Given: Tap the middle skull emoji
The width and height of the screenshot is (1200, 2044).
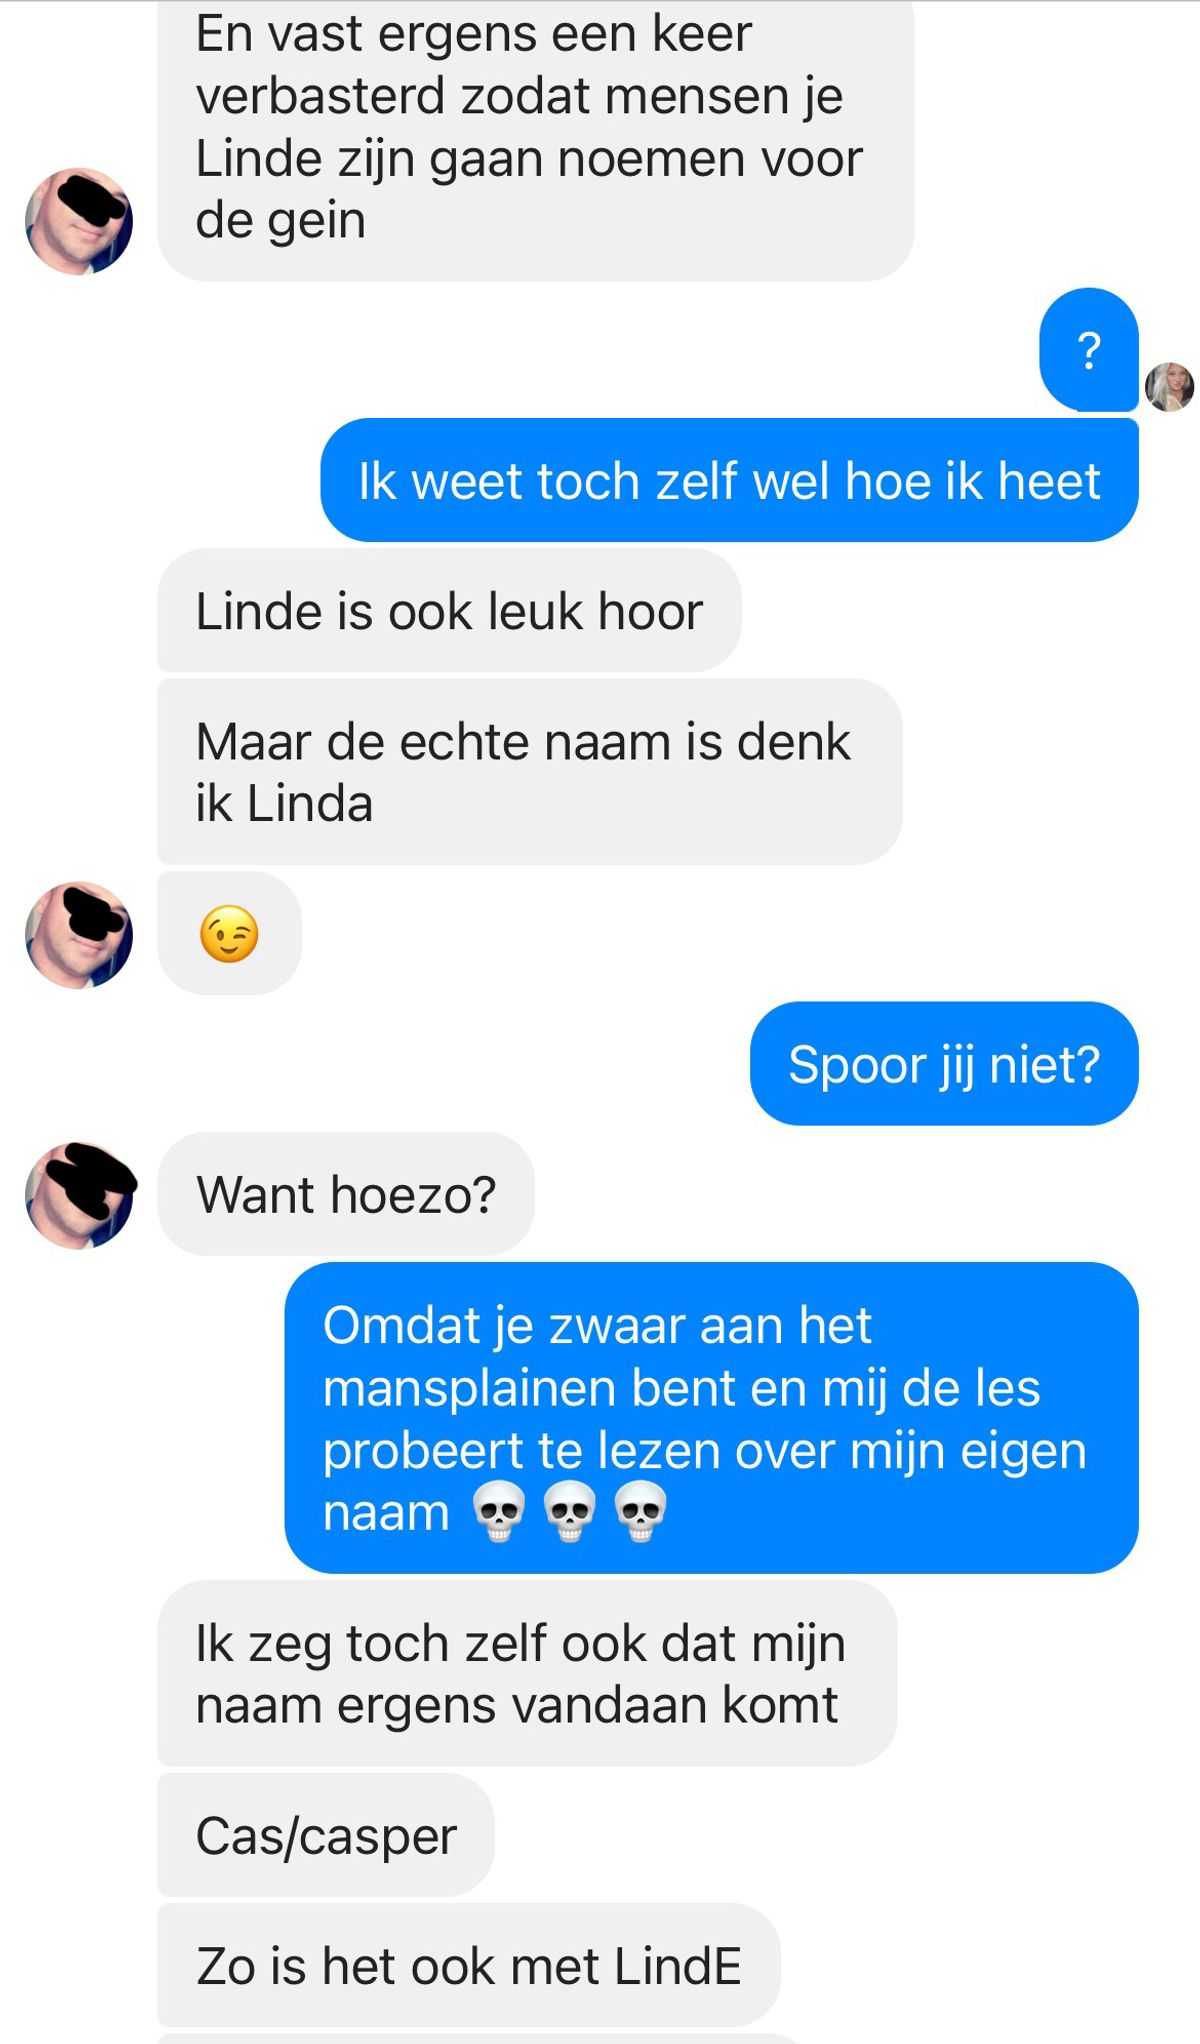Looking at the screenshot, I should click(569, 1511).
